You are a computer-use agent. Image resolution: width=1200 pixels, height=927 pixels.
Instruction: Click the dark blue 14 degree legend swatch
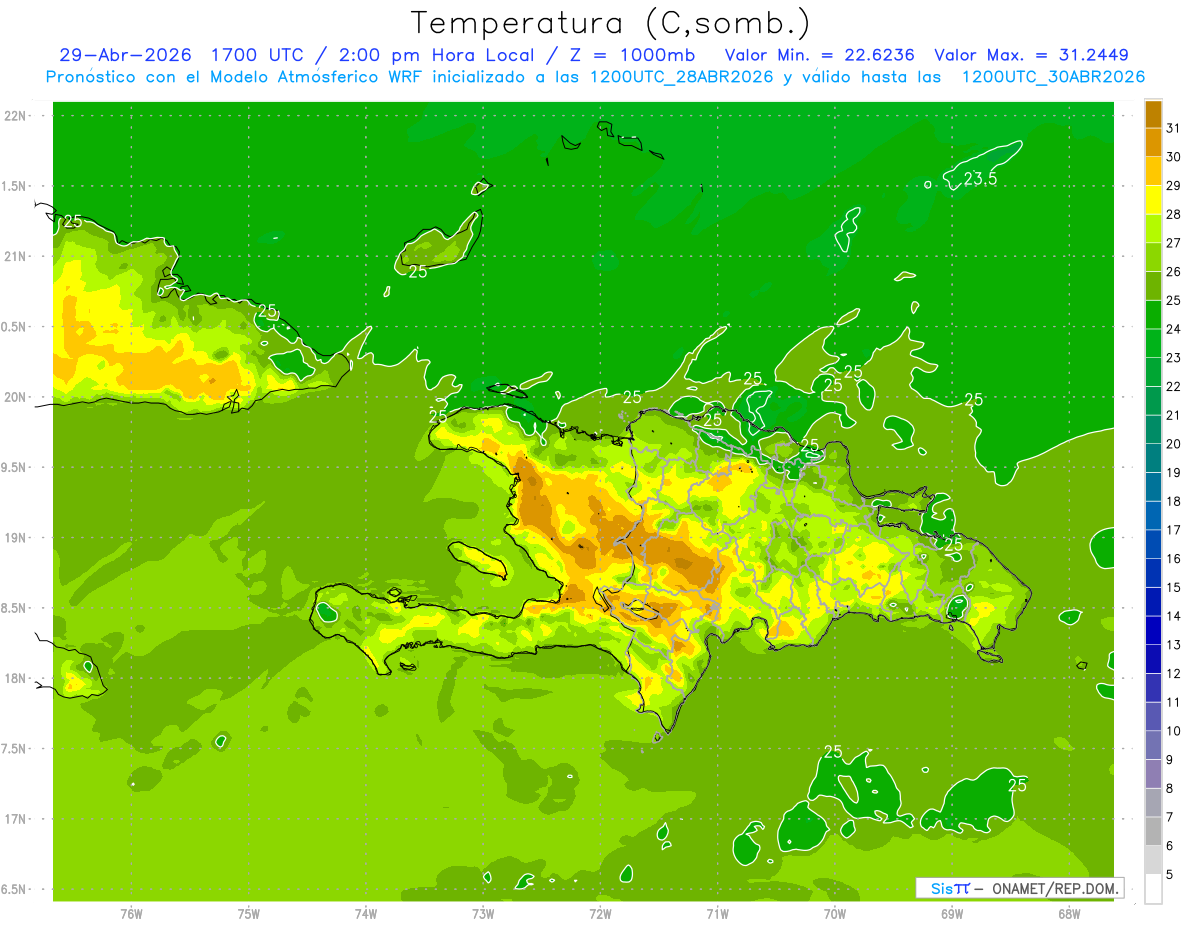(x=1153, y=602)
